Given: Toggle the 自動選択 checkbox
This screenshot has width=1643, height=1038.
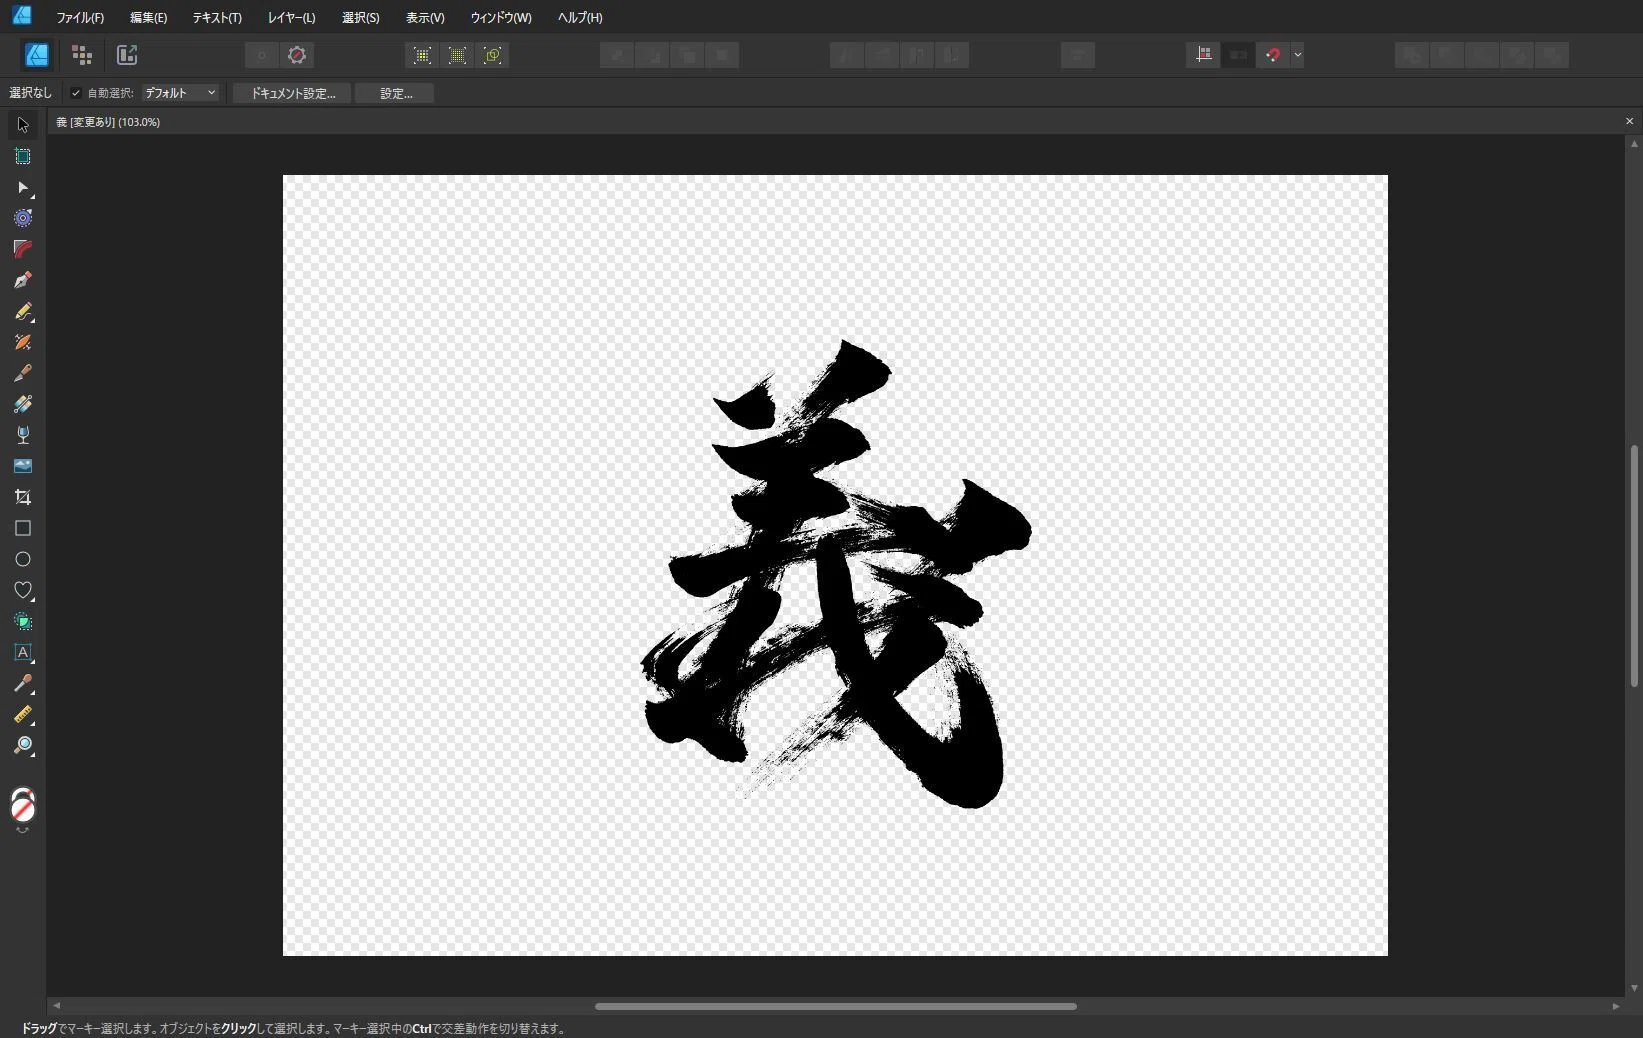Looking at the screenshot, I should (x=75, y=93).
